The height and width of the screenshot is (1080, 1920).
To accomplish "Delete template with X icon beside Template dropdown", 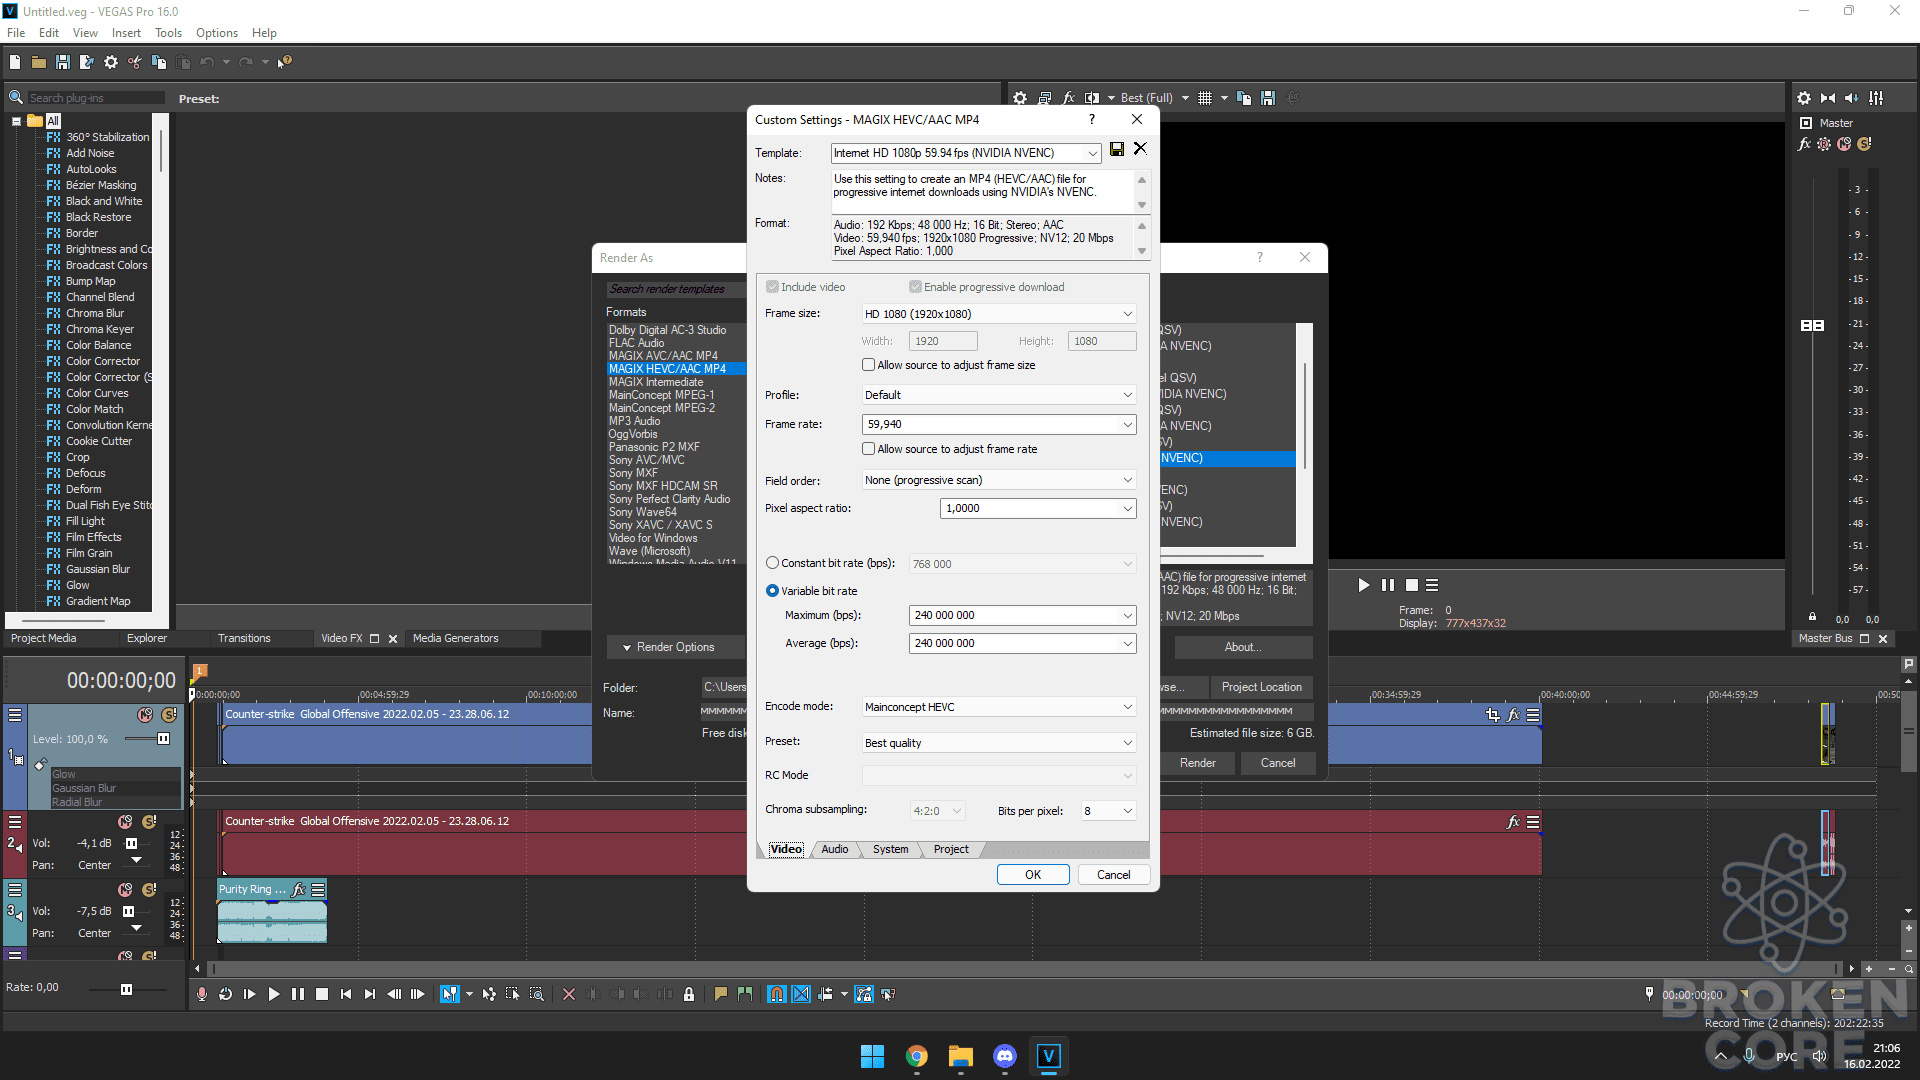I will [1140, 149].
